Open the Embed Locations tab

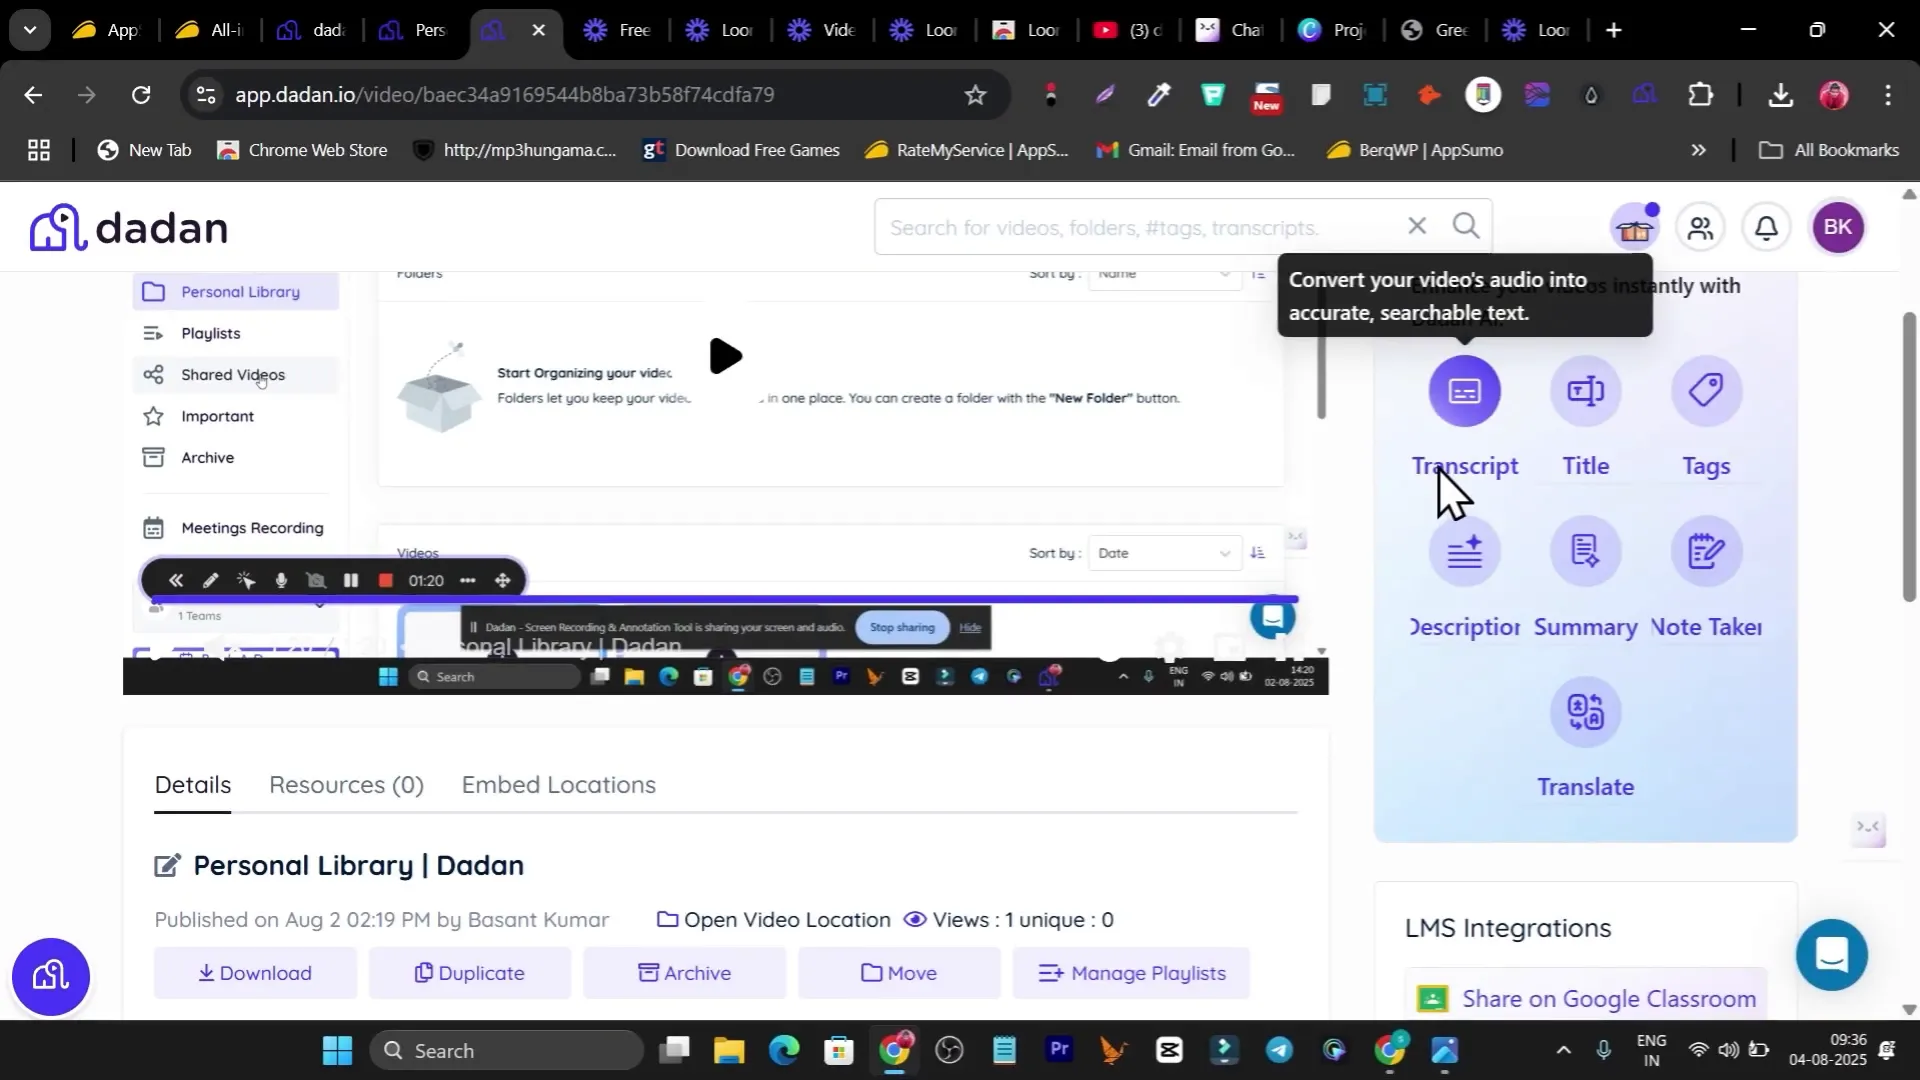[x=558, y=785]
